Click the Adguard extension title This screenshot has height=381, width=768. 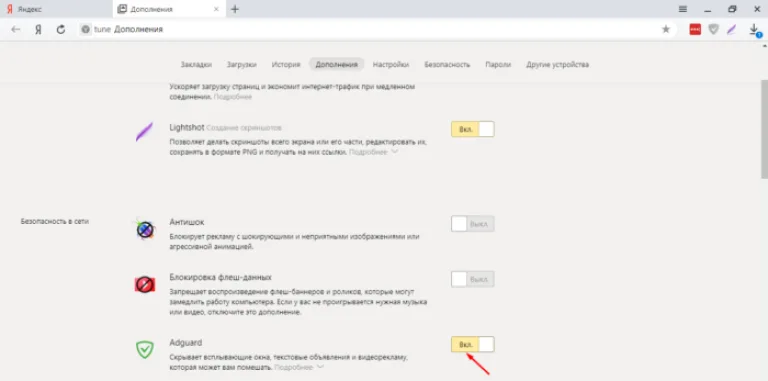coord(186,342)
